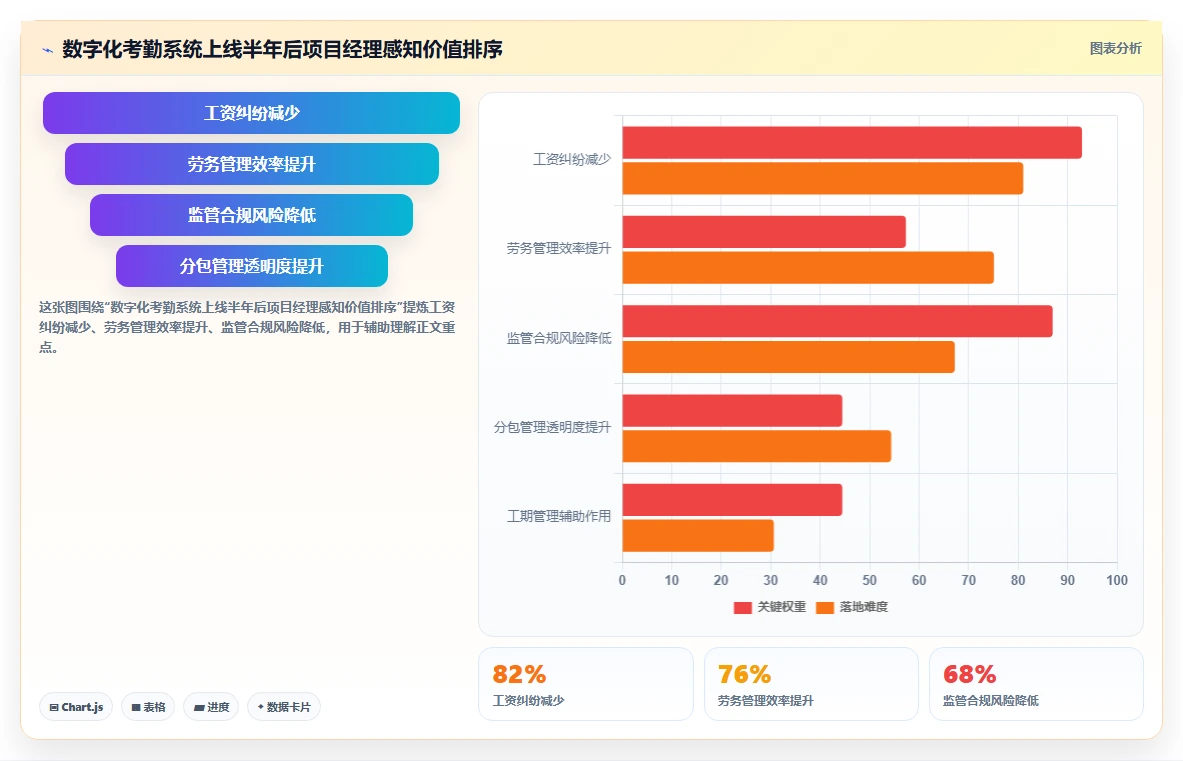Click the 76% stat value
Viewport: 1183px width, 761px height.
click(744, 674)
